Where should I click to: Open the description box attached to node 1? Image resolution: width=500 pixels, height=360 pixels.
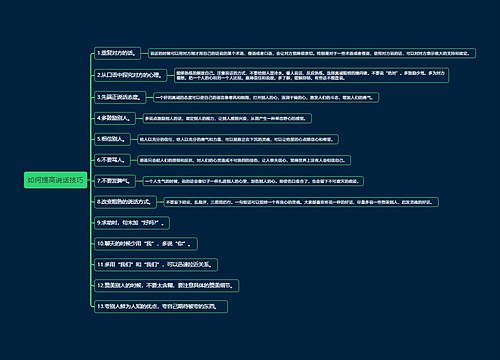312,53
